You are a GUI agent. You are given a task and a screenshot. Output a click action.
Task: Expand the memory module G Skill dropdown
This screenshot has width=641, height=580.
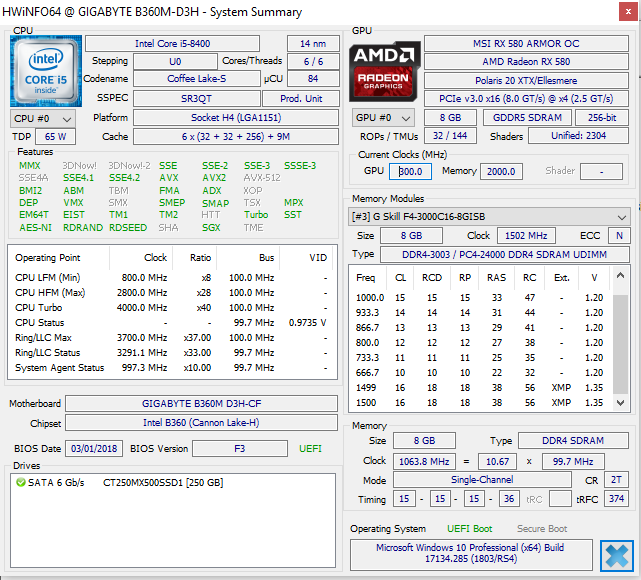[489, 217]
